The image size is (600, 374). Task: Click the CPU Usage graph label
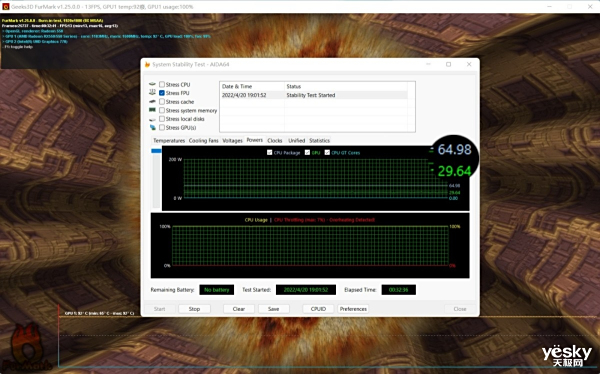[x=256, y=220]
